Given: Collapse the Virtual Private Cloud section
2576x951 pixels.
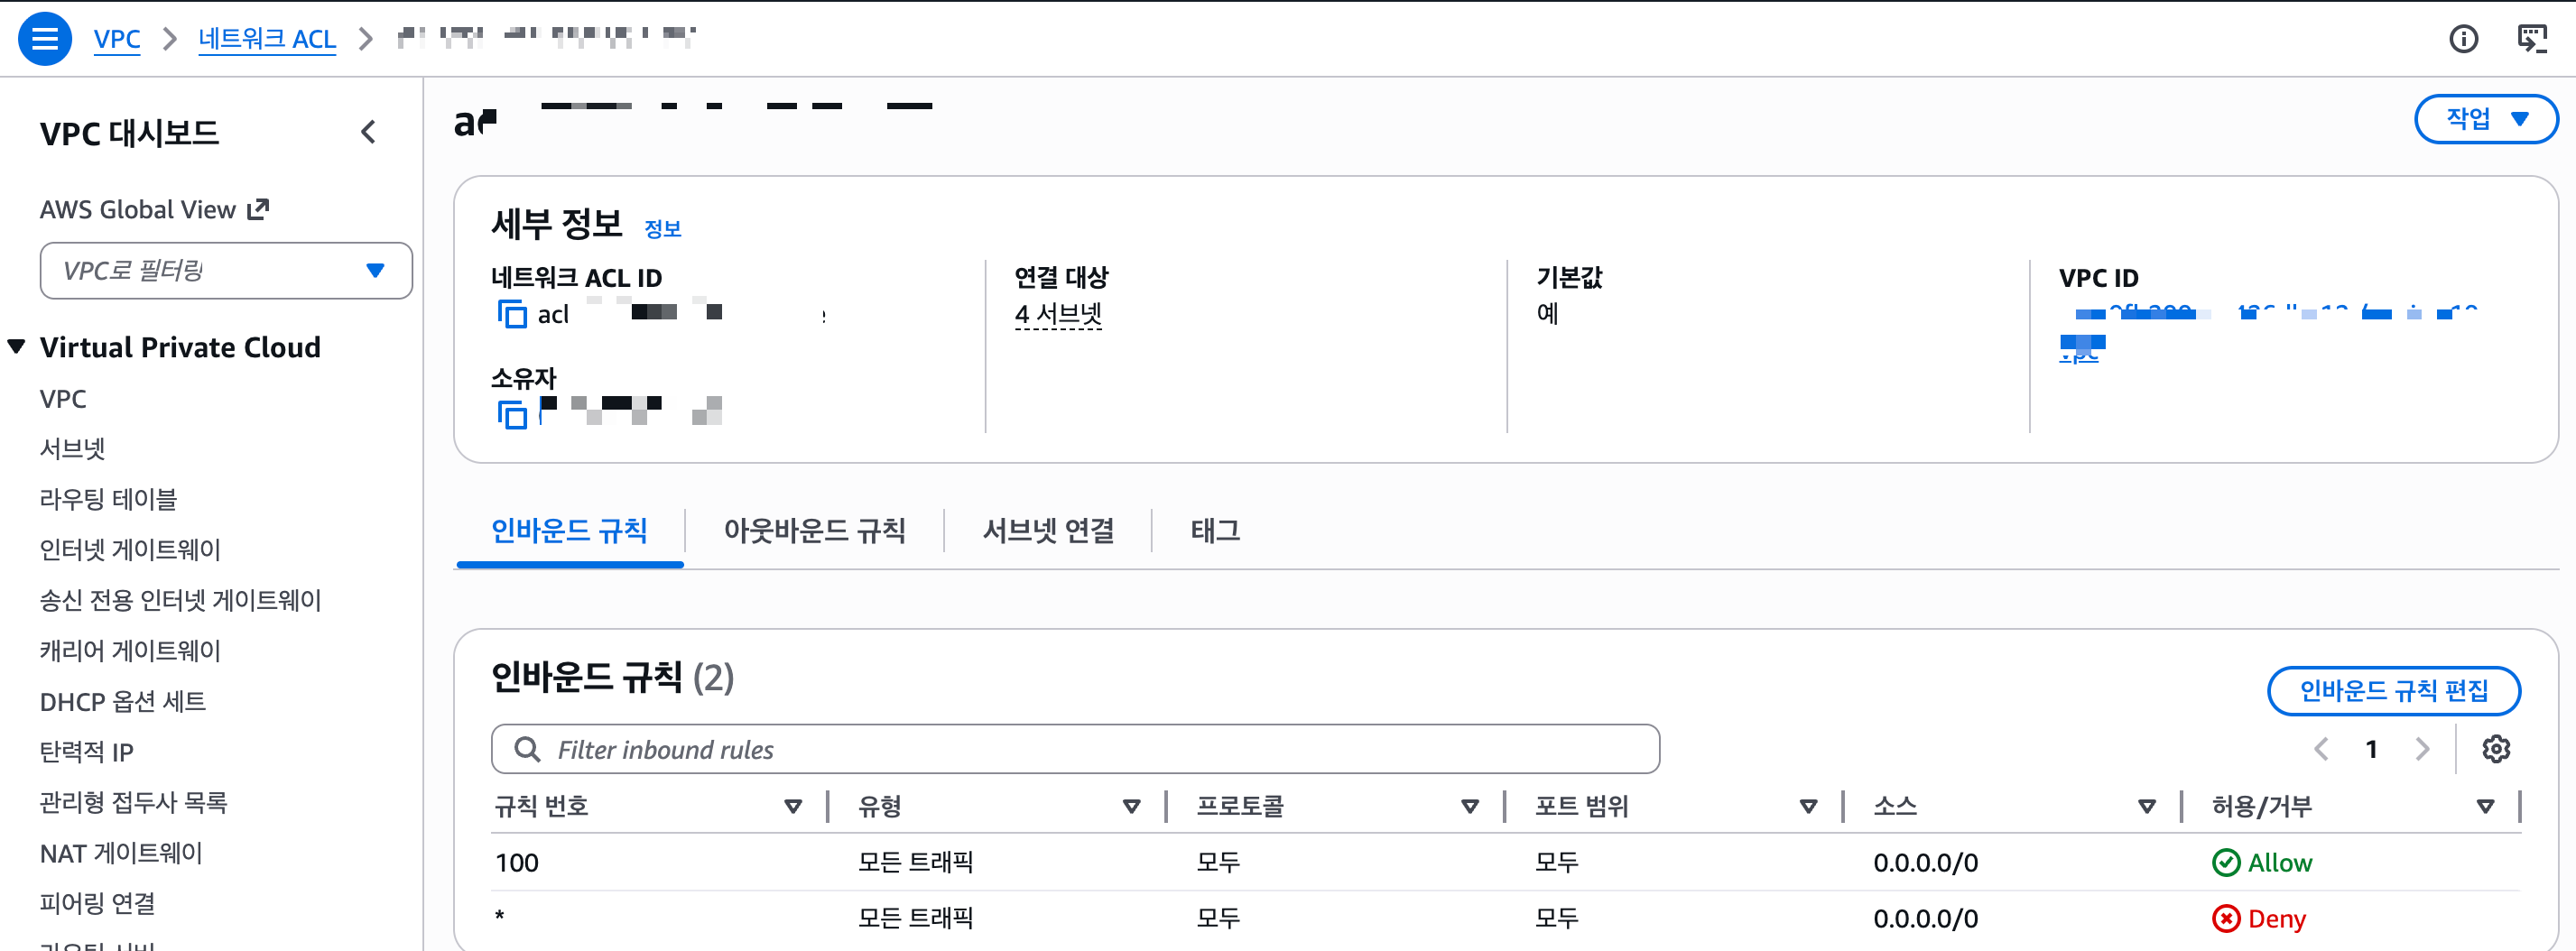Looking at the screenshot, I should (17, 347).
